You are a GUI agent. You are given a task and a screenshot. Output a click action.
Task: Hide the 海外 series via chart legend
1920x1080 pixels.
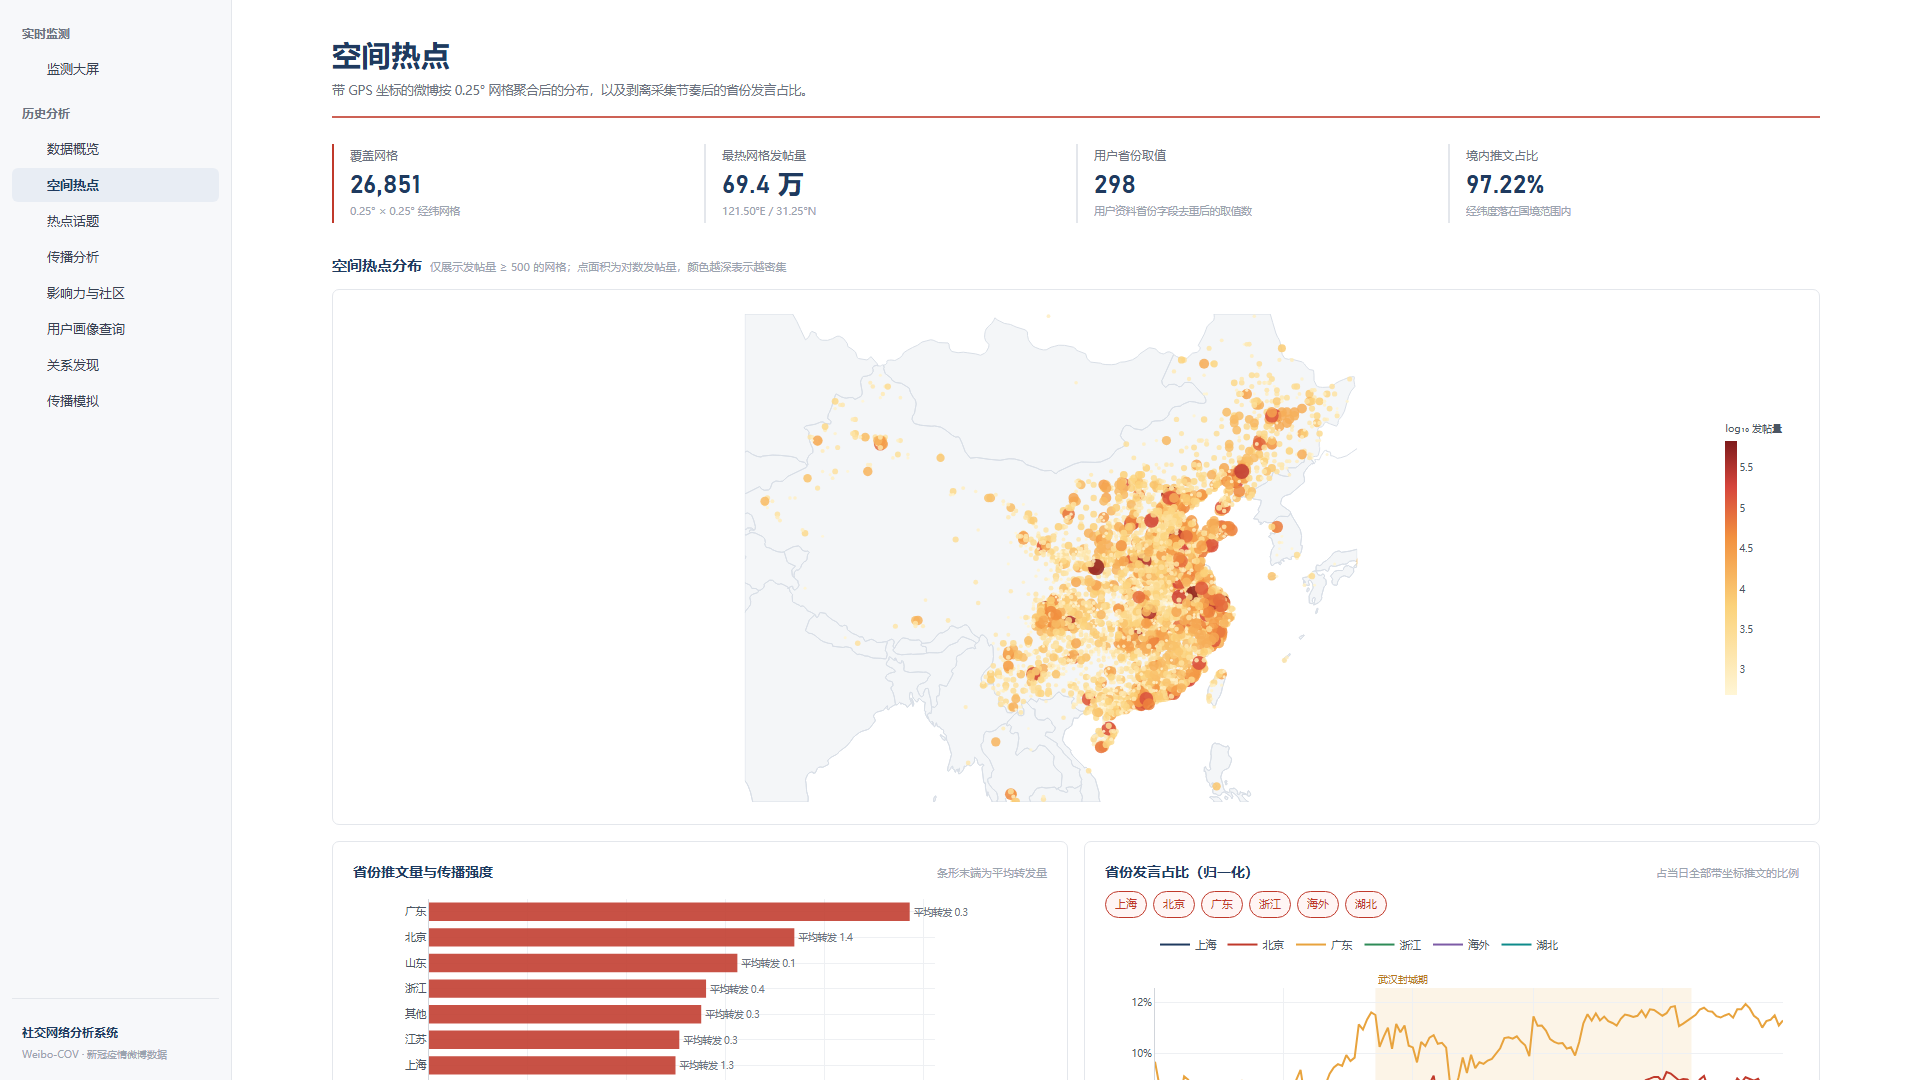point(1461,945)
